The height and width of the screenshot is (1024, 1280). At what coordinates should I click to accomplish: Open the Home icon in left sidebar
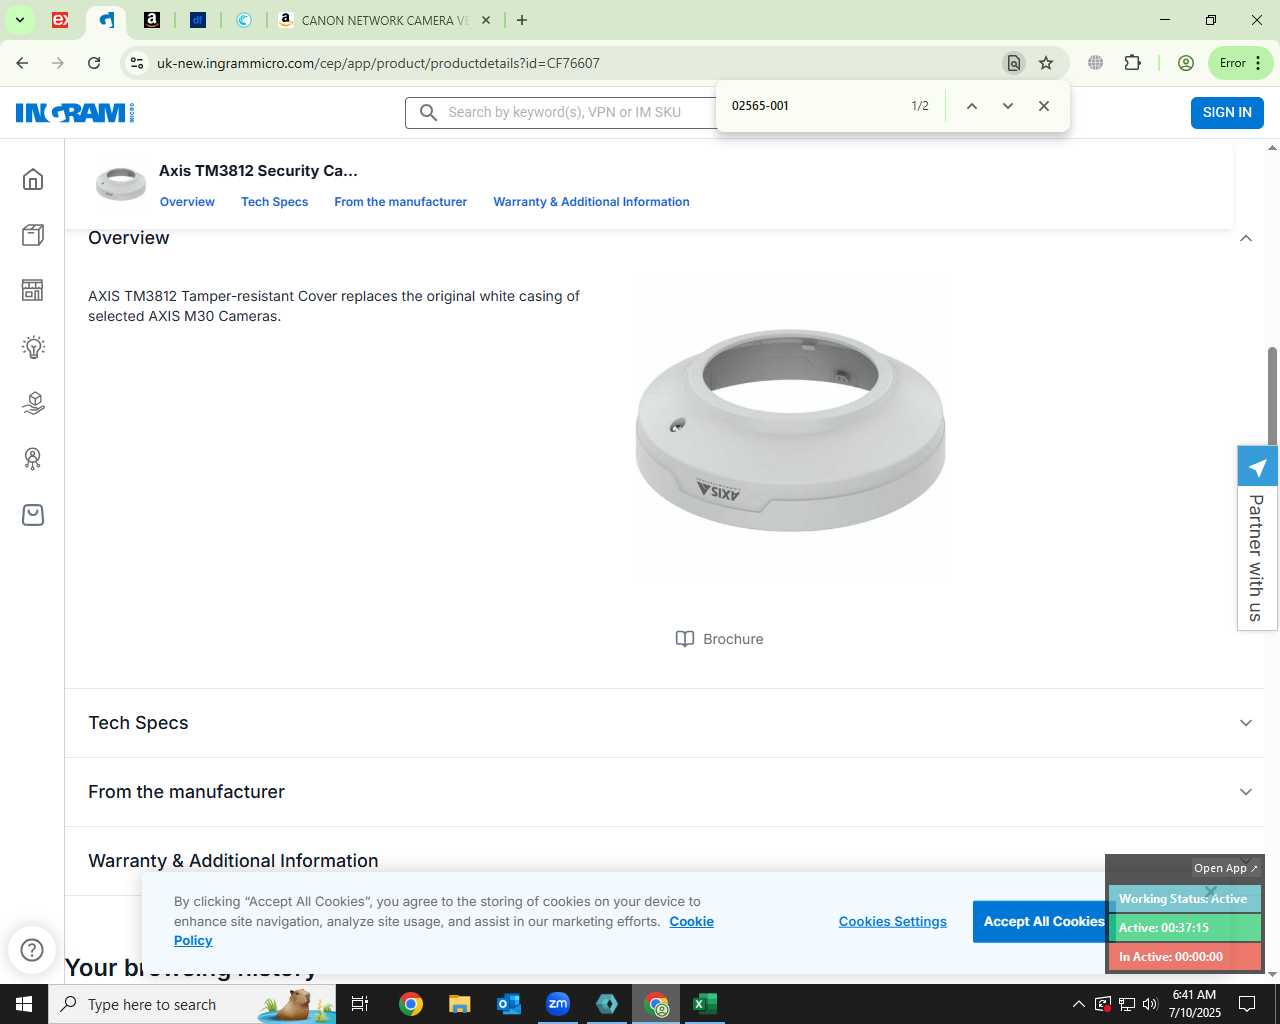tap(33, 179)
